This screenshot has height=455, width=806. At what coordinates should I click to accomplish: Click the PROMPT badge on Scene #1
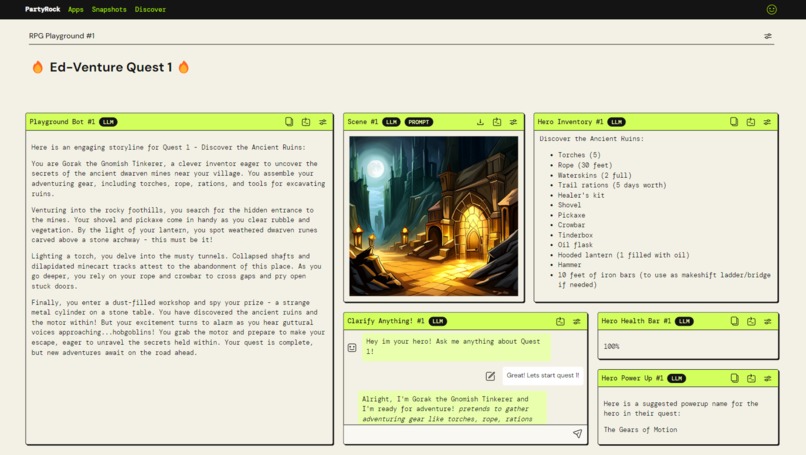(x=419, y=122)
